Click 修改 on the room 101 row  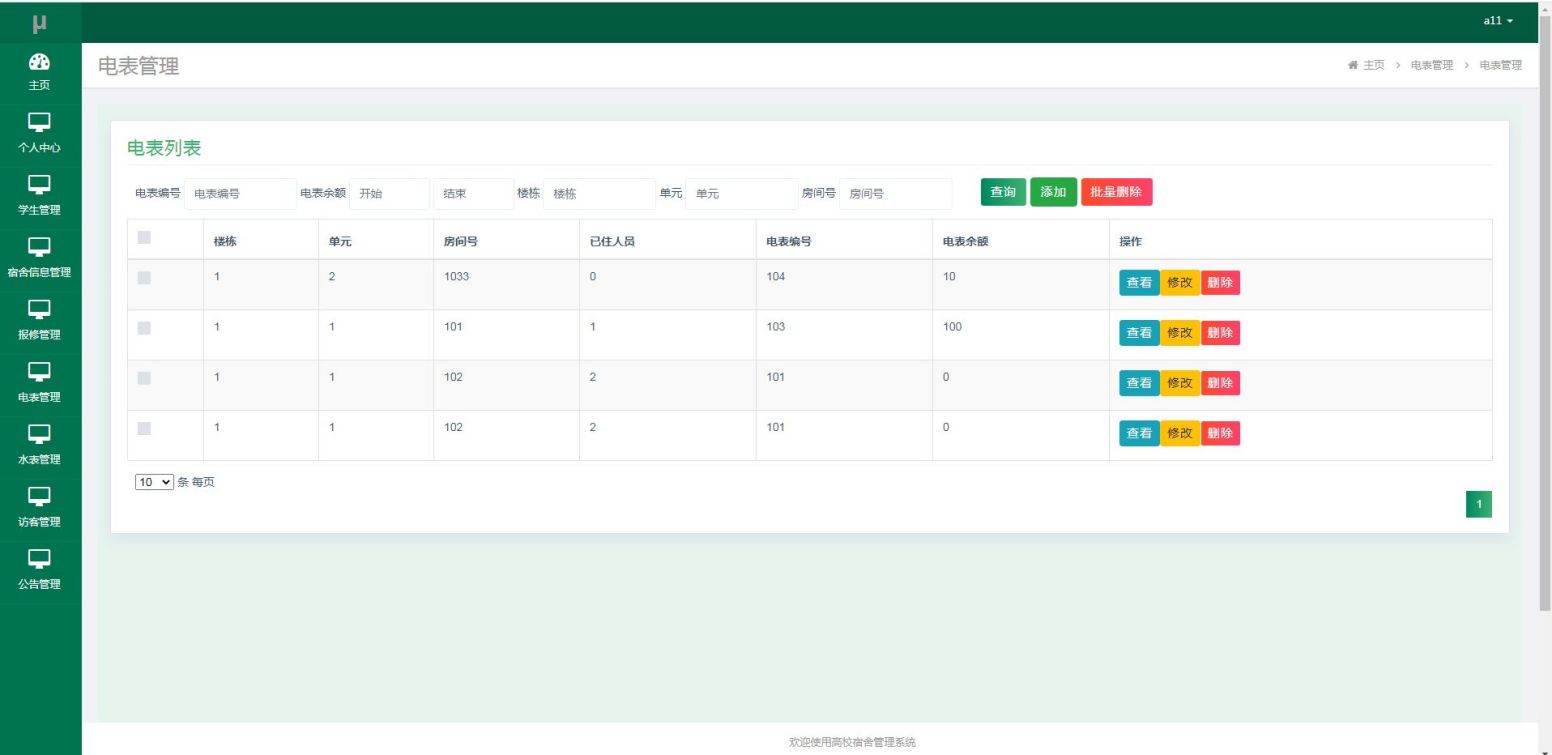click(1180, 333)
